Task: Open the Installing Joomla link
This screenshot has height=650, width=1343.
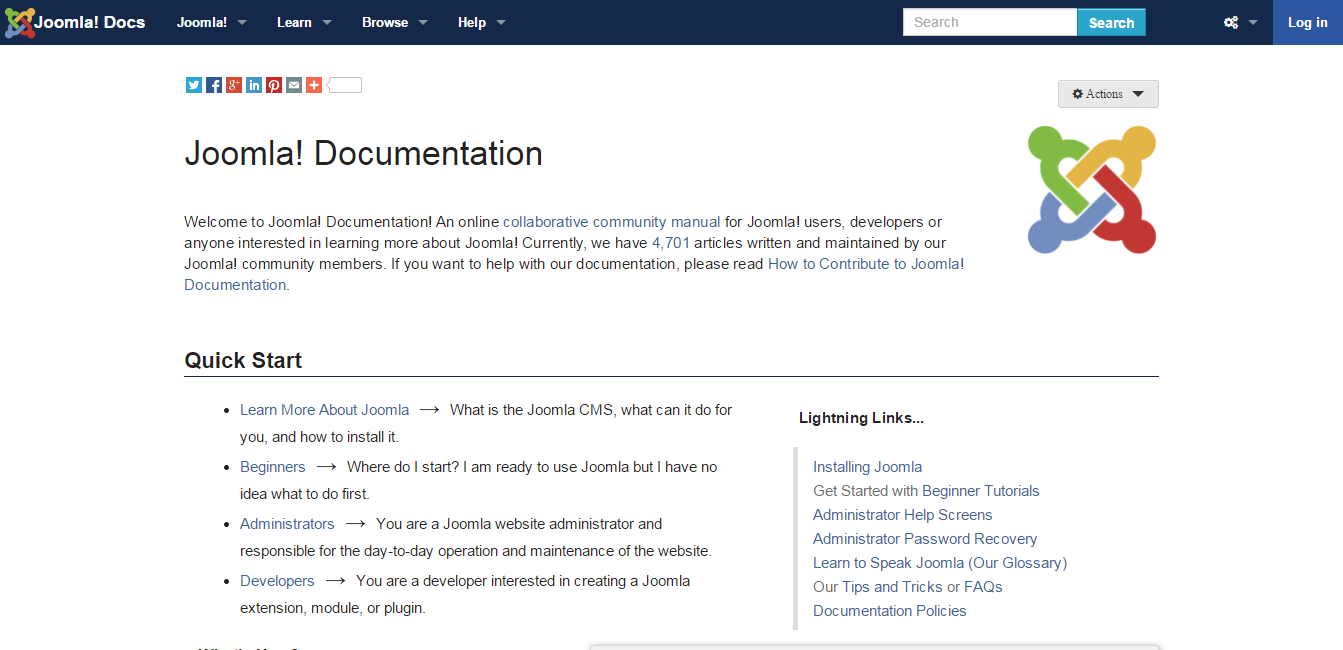Action: pos(867,466)
